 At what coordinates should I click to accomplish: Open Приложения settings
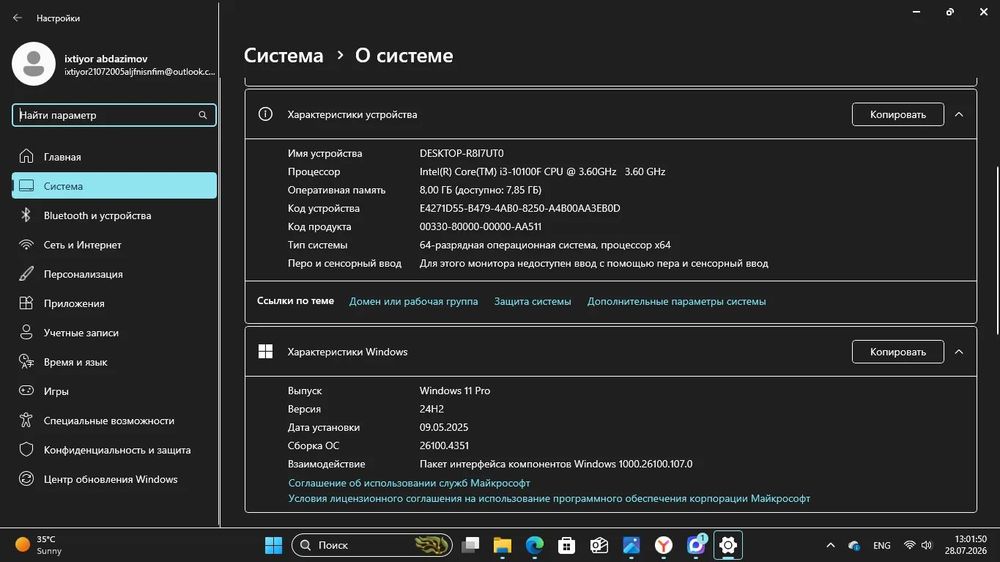(114, 303)
